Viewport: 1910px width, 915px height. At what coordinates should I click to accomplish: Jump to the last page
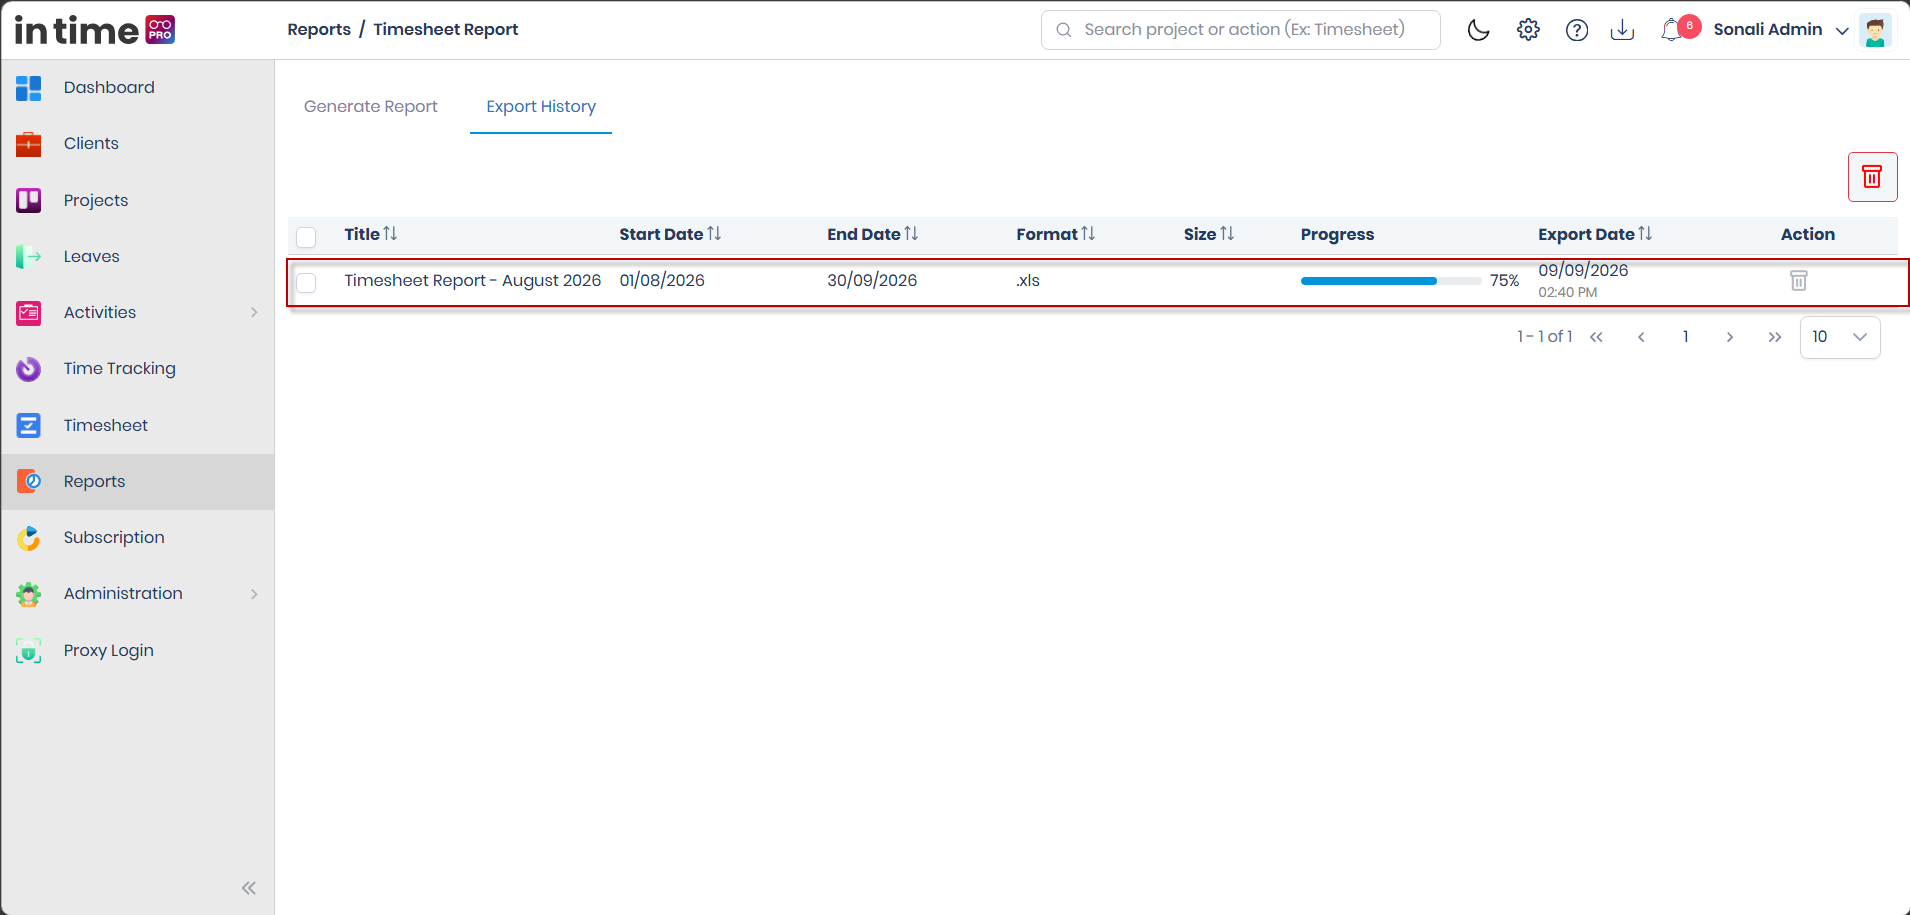(1774, 337)
